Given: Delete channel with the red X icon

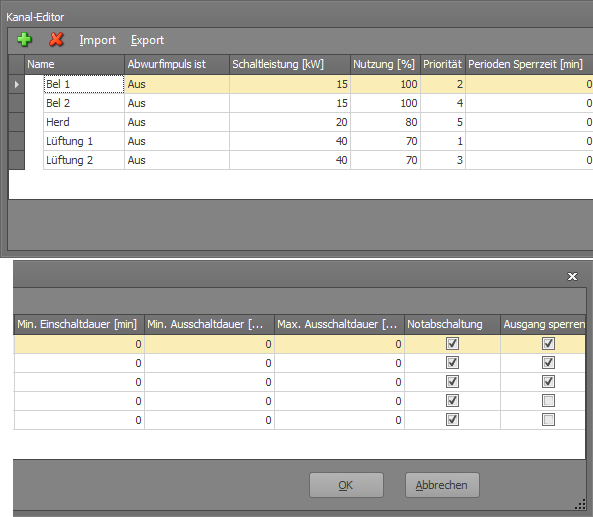Looking at the screenshot, I should pos(56,39).
